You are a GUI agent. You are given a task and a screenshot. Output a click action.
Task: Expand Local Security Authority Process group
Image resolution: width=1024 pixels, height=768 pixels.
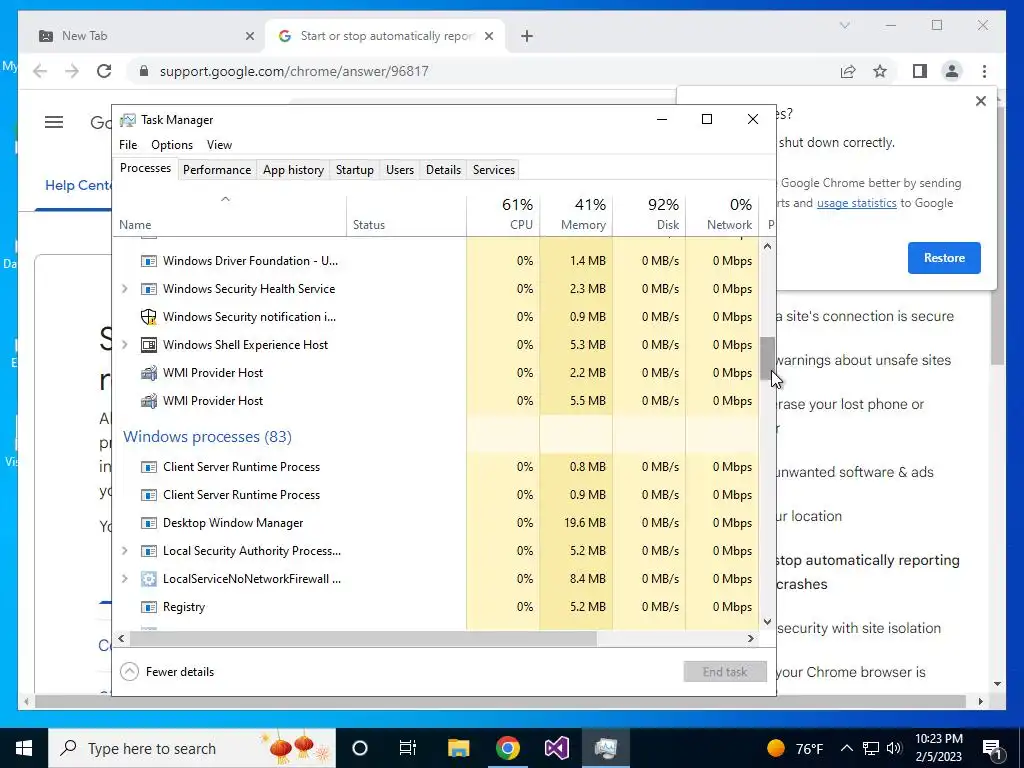point(125,551)
